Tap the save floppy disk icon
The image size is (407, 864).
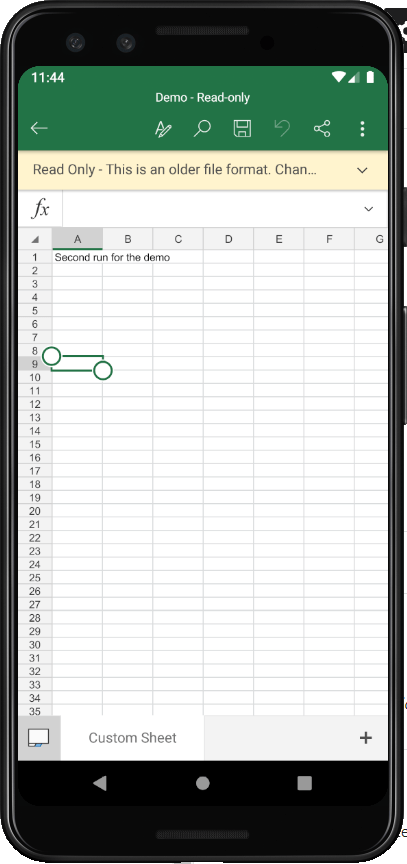tap(242, 128)
